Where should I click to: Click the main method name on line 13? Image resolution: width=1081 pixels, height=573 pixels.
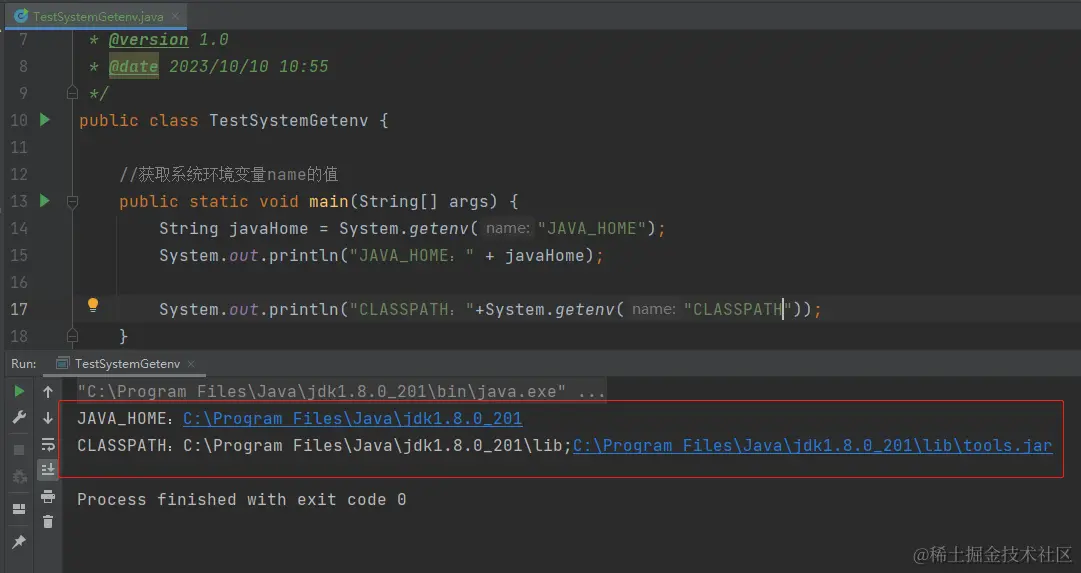pyautogui.click(x=328, y=201)
